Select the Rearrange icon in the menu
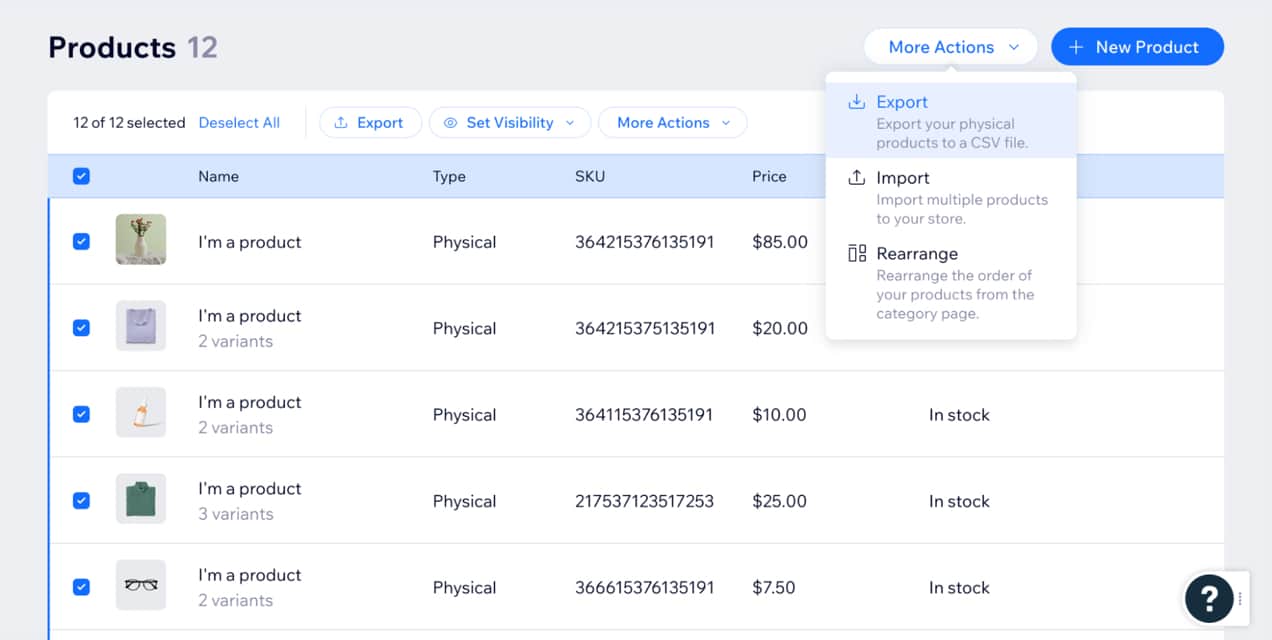1272x640 pixels. [857, 253]
